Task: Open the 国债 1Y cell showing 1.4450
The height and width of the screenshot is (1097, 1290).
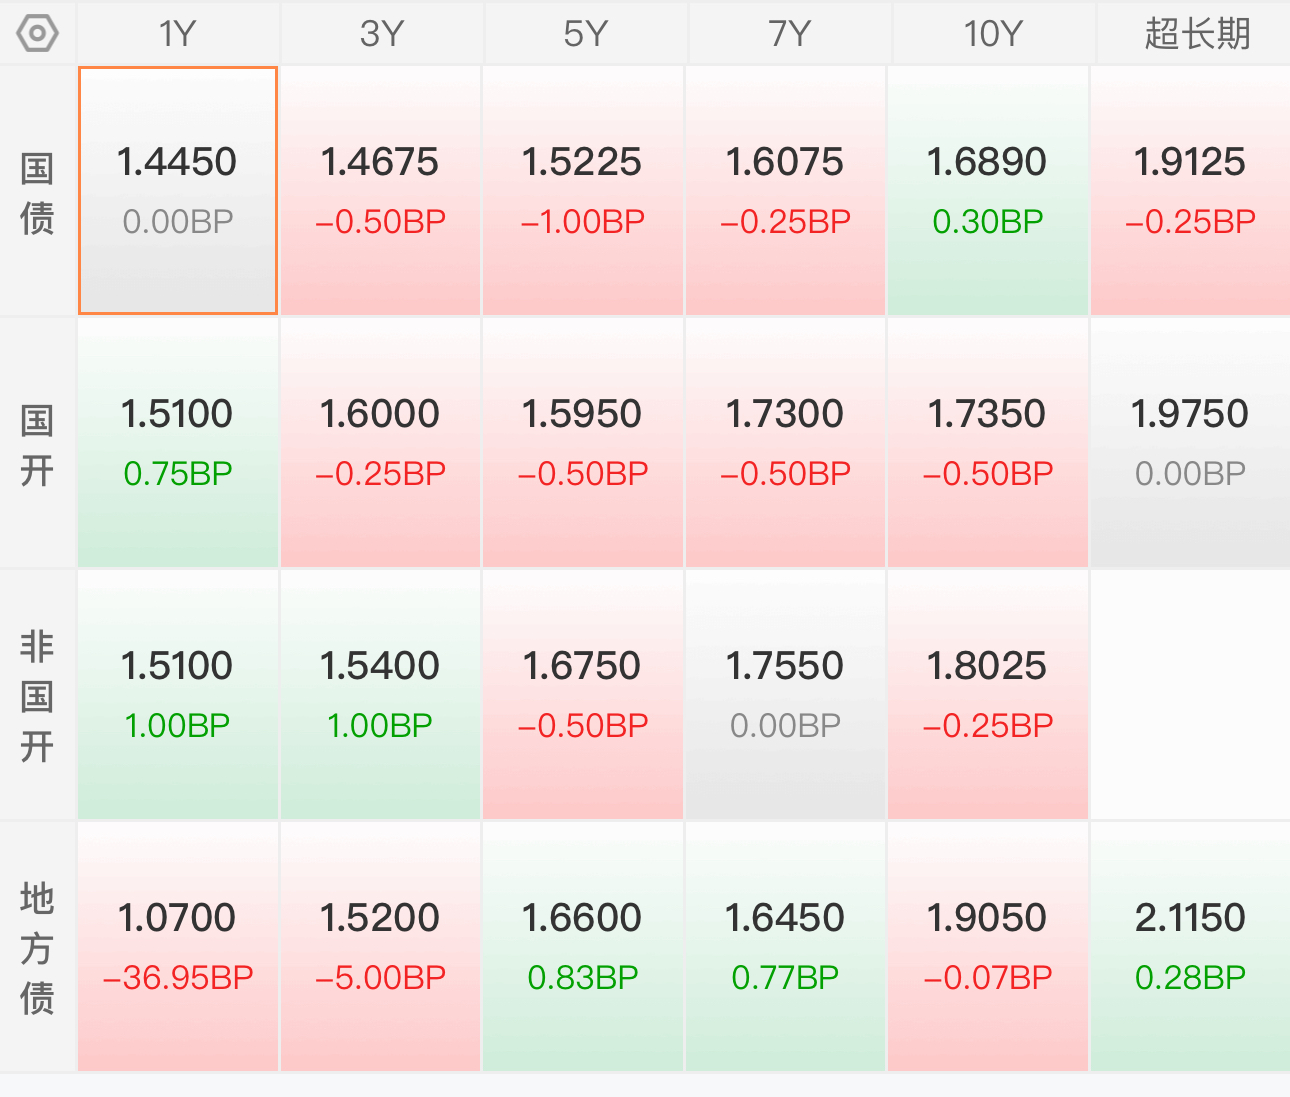Action: coord(178,190)
